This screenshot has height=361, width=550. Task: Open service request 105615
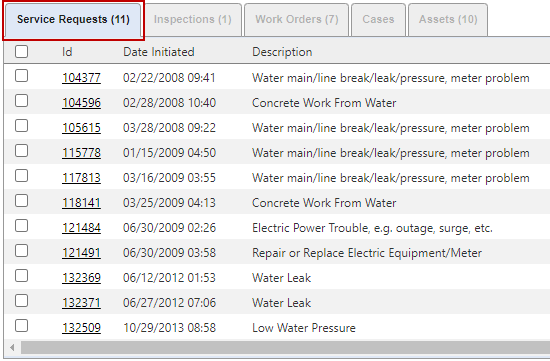81,128
